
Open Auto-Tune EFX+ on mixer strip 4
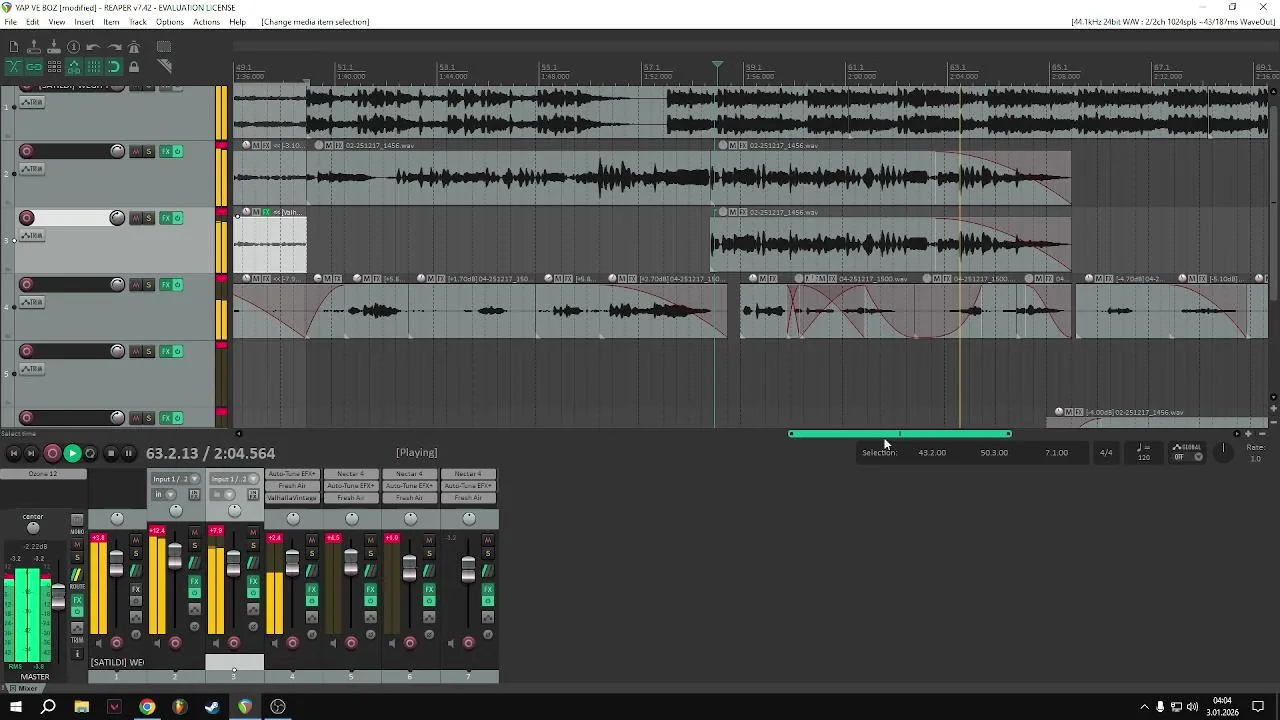point(292,474)
